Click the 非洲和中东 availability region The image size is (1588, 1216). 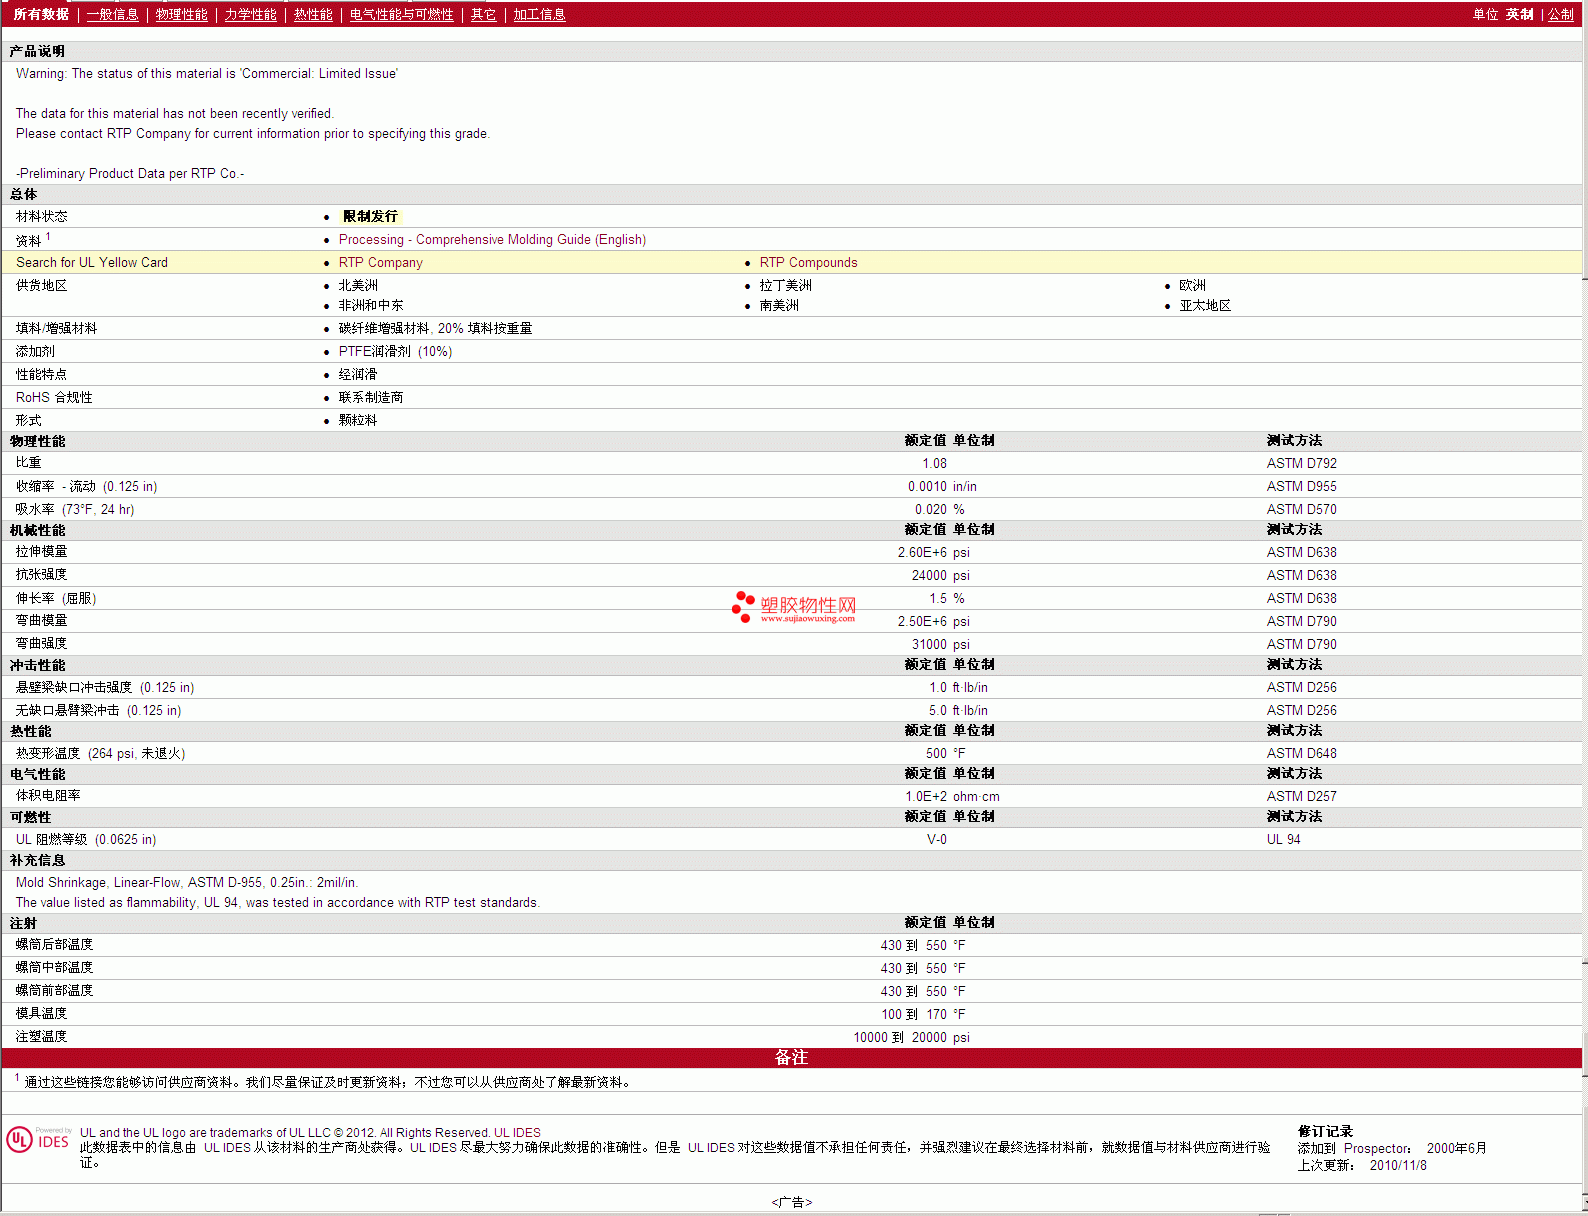click(371, 305)
